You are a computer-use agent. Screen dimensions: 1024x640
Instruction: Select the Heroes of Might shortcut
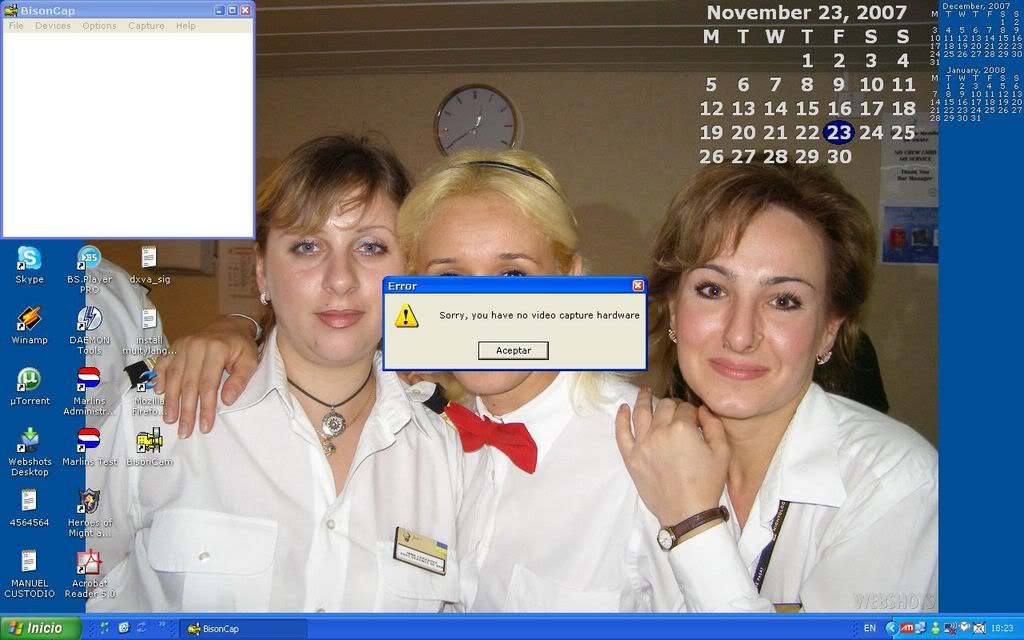point(89,501)
